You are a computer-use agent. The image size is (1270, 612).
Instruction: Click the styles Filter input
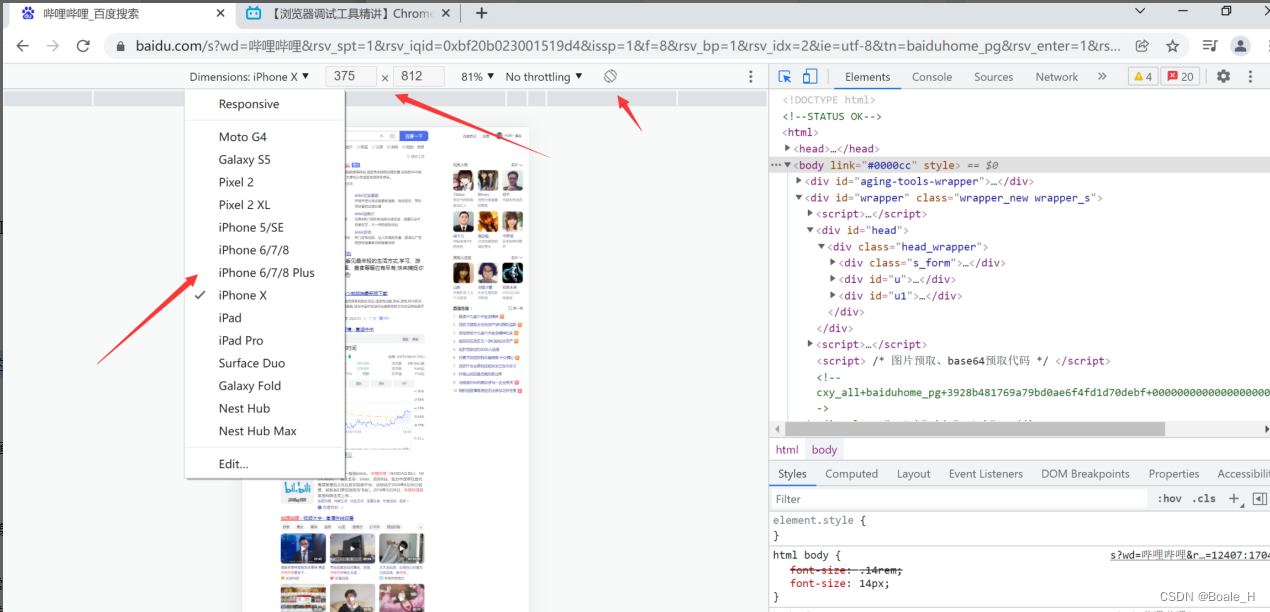point(960,499)
